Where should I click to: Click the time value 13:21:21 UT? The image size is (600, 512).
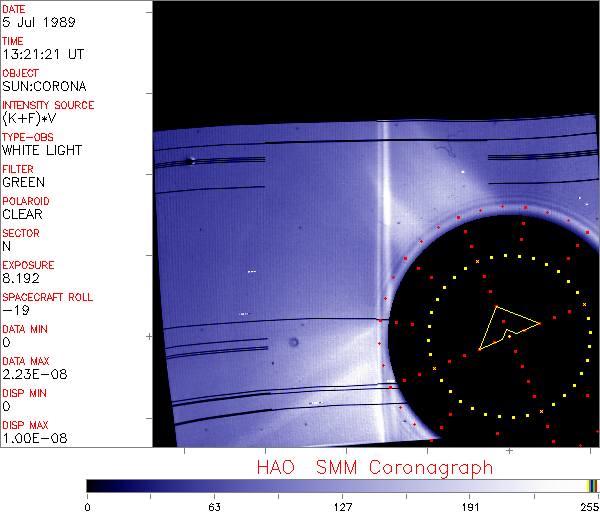coord(42,54)
